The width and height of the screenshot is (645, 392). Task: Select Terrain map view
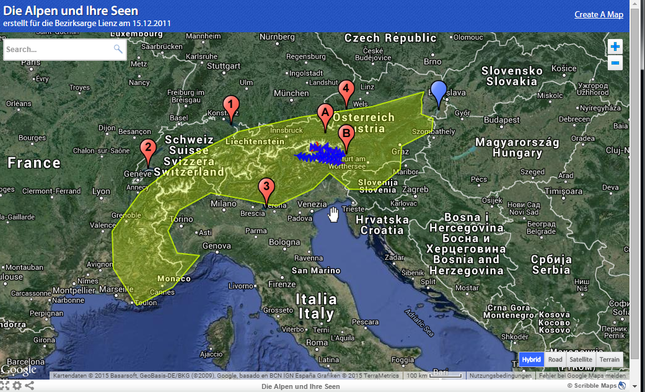pos(609,360)
